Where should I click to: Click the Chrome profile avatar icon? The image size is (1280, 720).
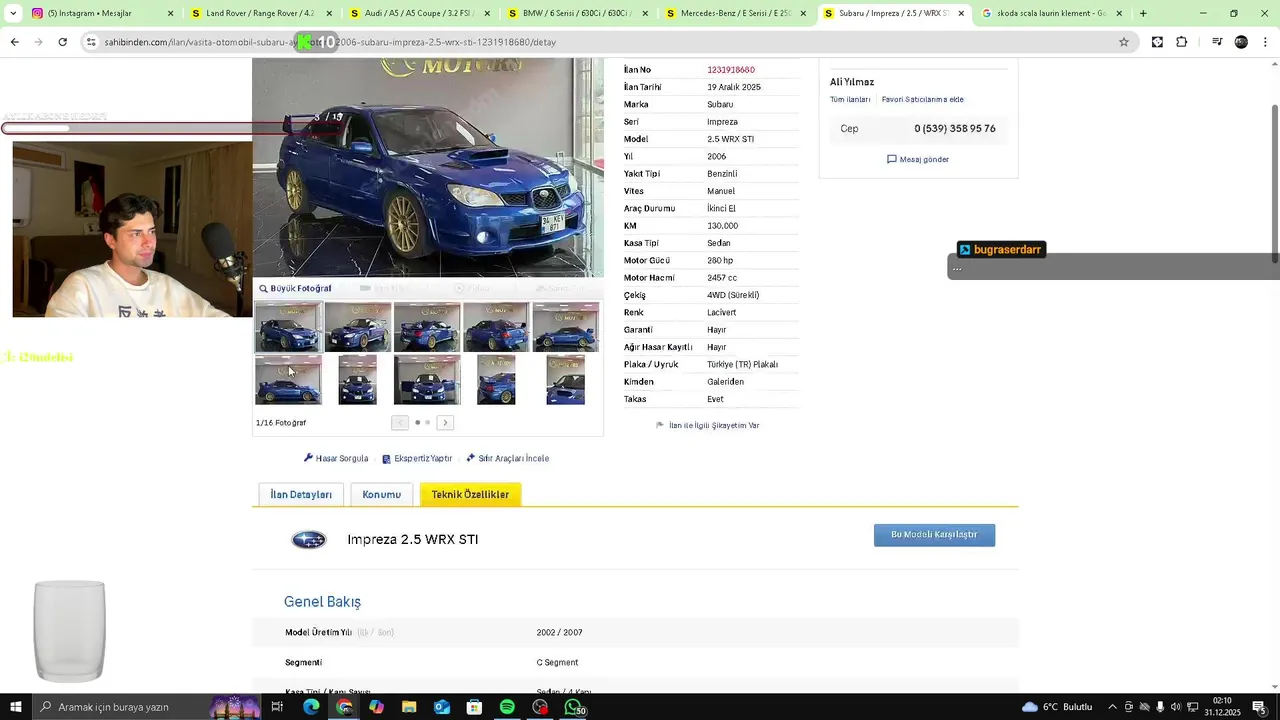coord(1241,42)
